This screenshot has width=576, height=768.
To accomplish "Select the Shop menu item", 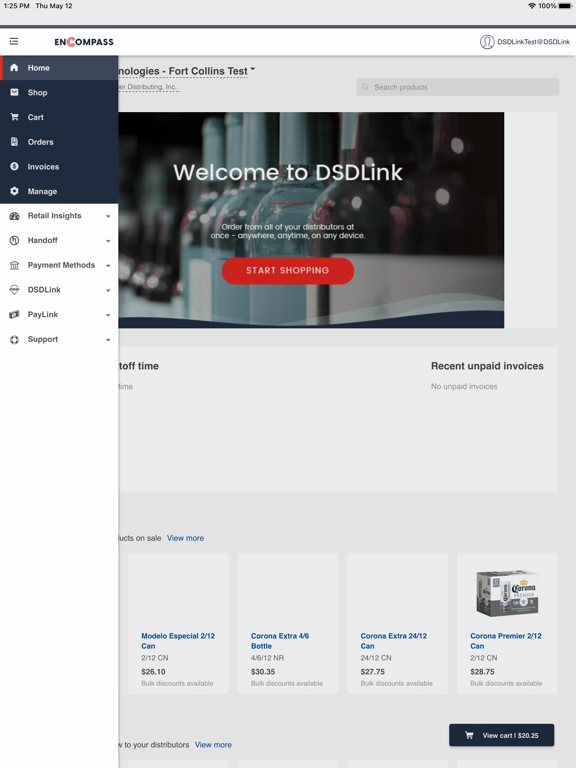I will coord(59,92).
